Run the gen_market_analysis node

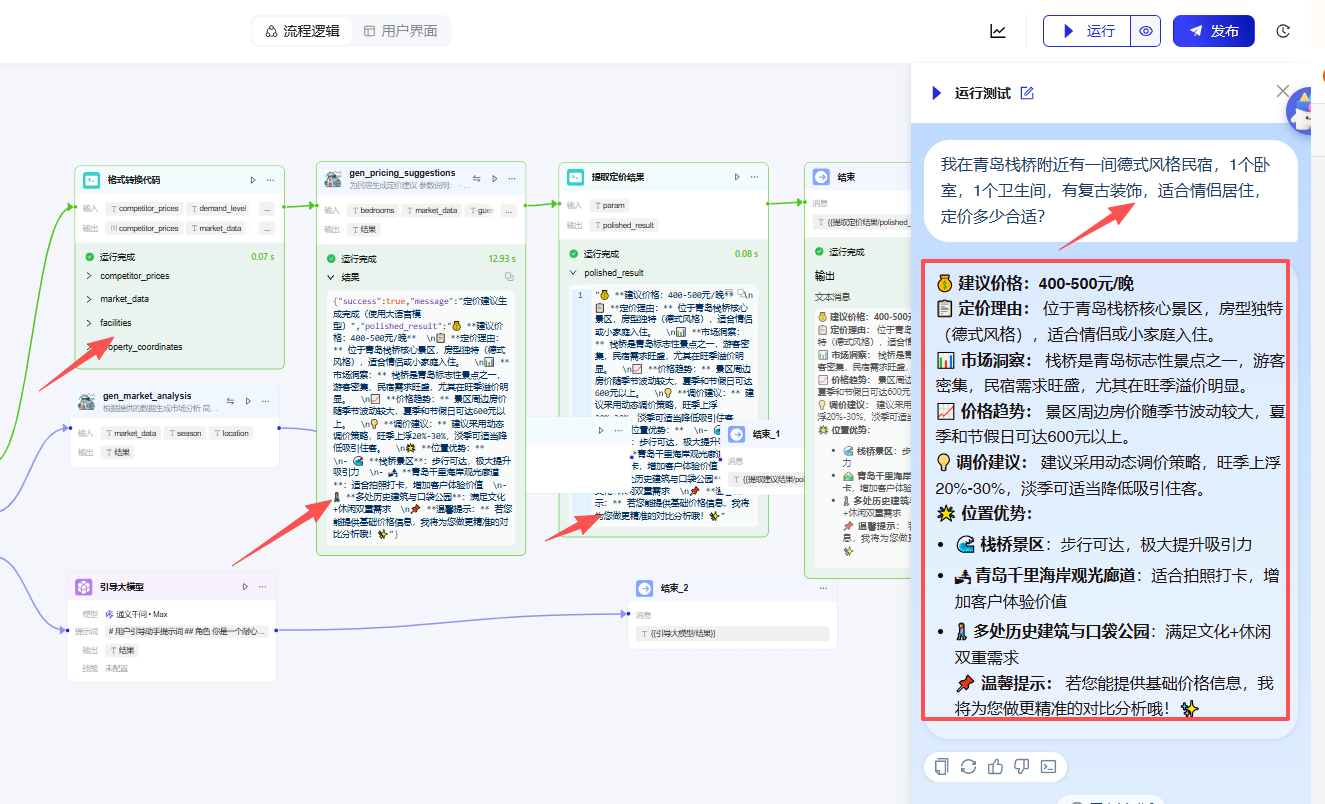coord(248,401)
